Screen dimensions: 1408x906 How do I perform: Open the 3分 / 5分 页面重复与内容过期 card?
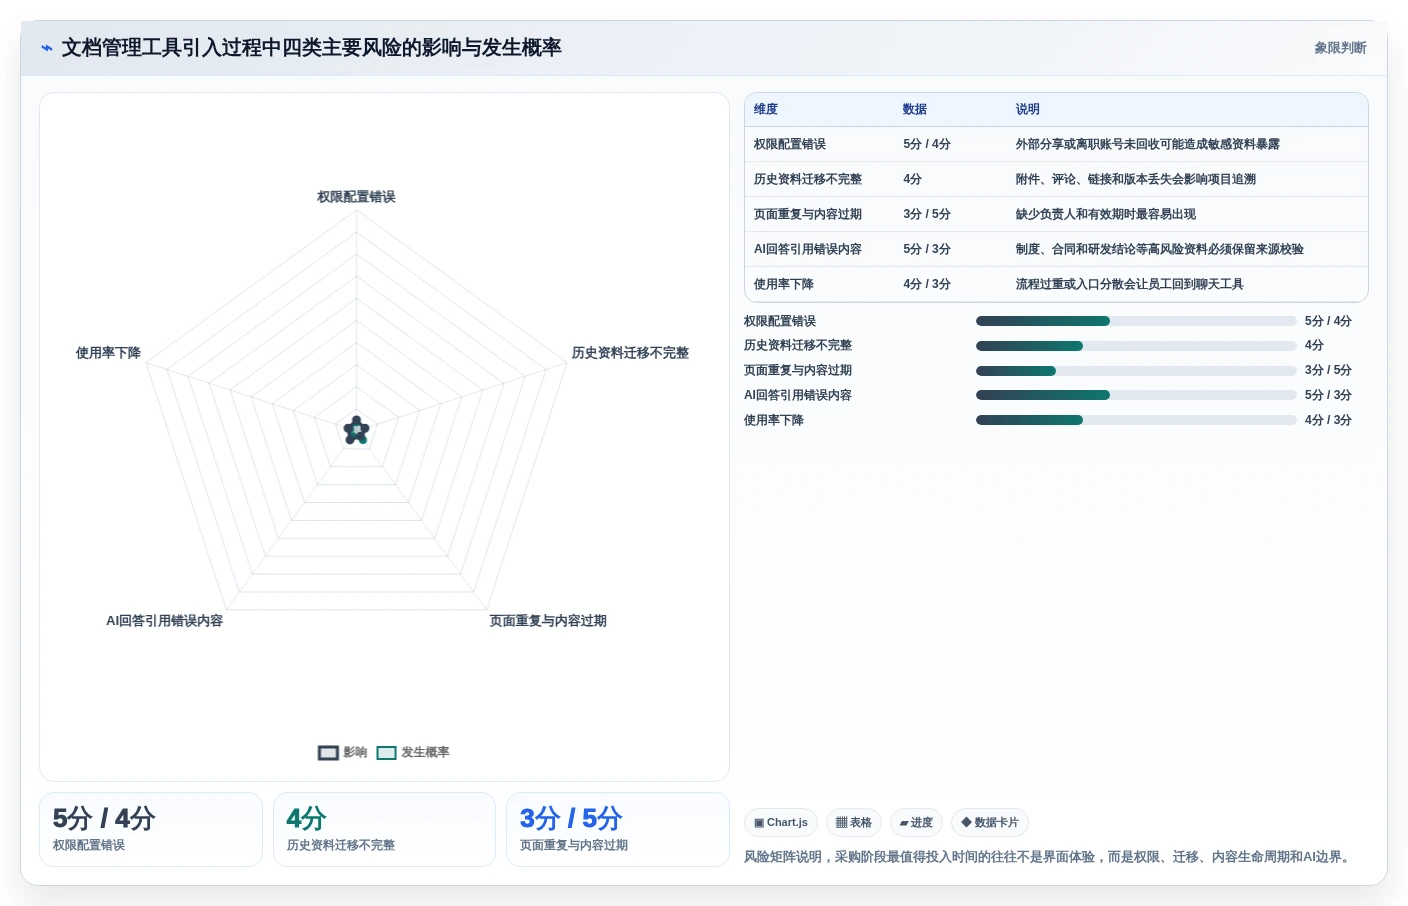[618, 830]
